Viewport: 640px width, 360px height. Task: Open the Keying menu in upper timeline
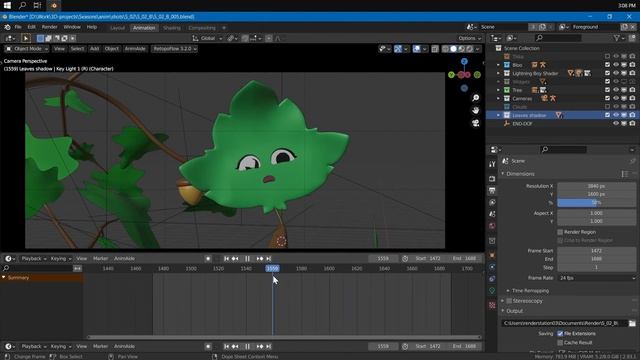coord(60,258)
